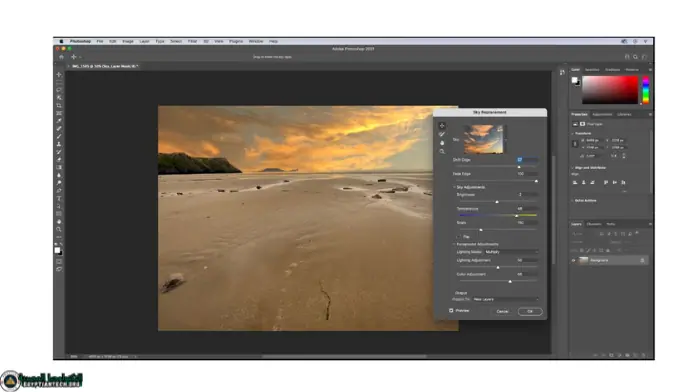This screenshot has width=698, height=392.
Task: Toggle the width-height link in Transform
Action: pos(575,144)
